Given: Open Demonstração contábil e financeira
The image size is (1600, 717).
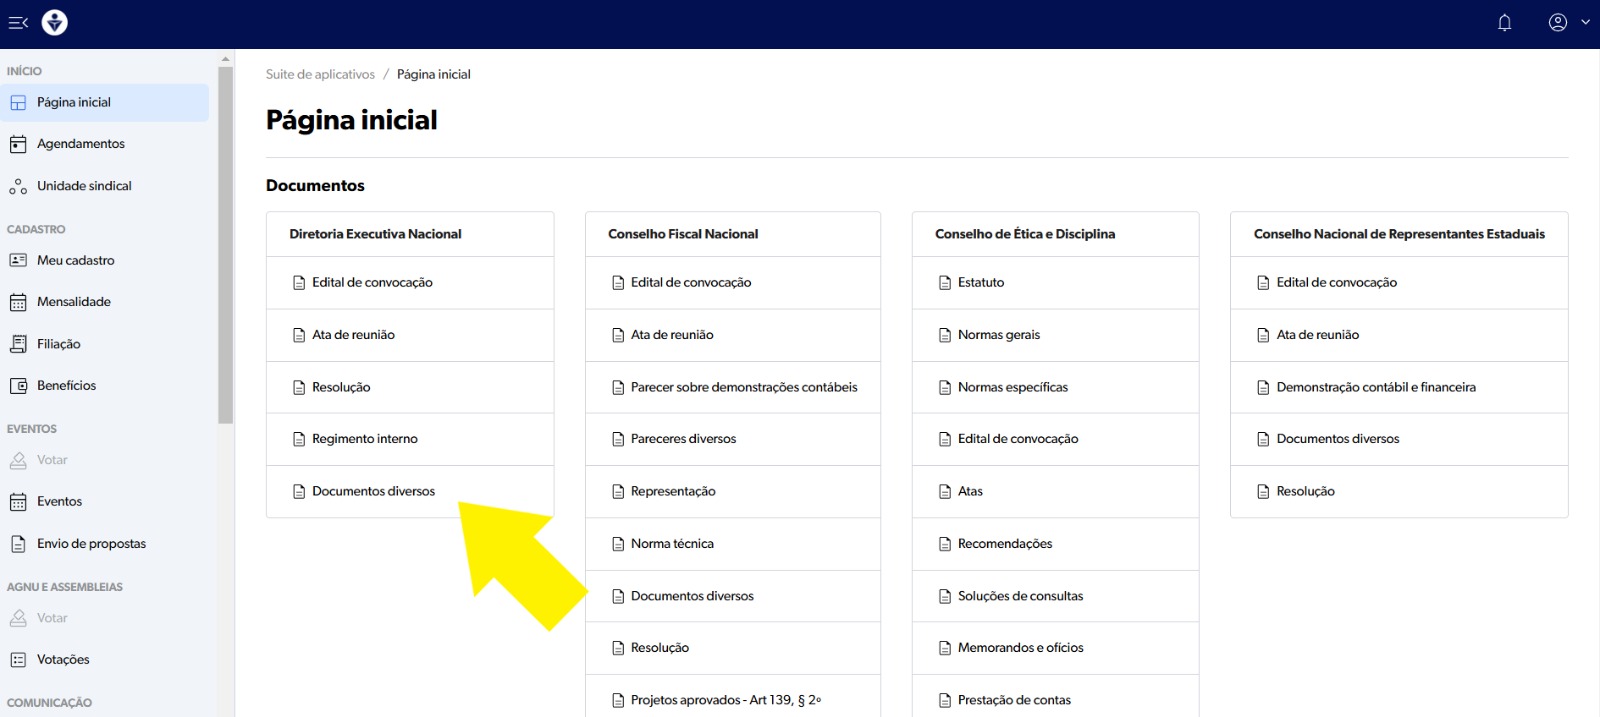Looking at the screenshot, I should [1375, 387].
